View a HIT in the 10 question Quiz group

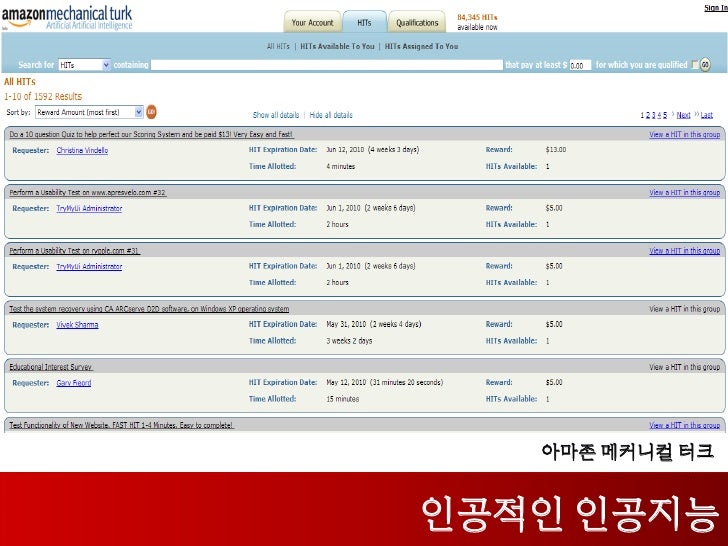coord(684,135)
